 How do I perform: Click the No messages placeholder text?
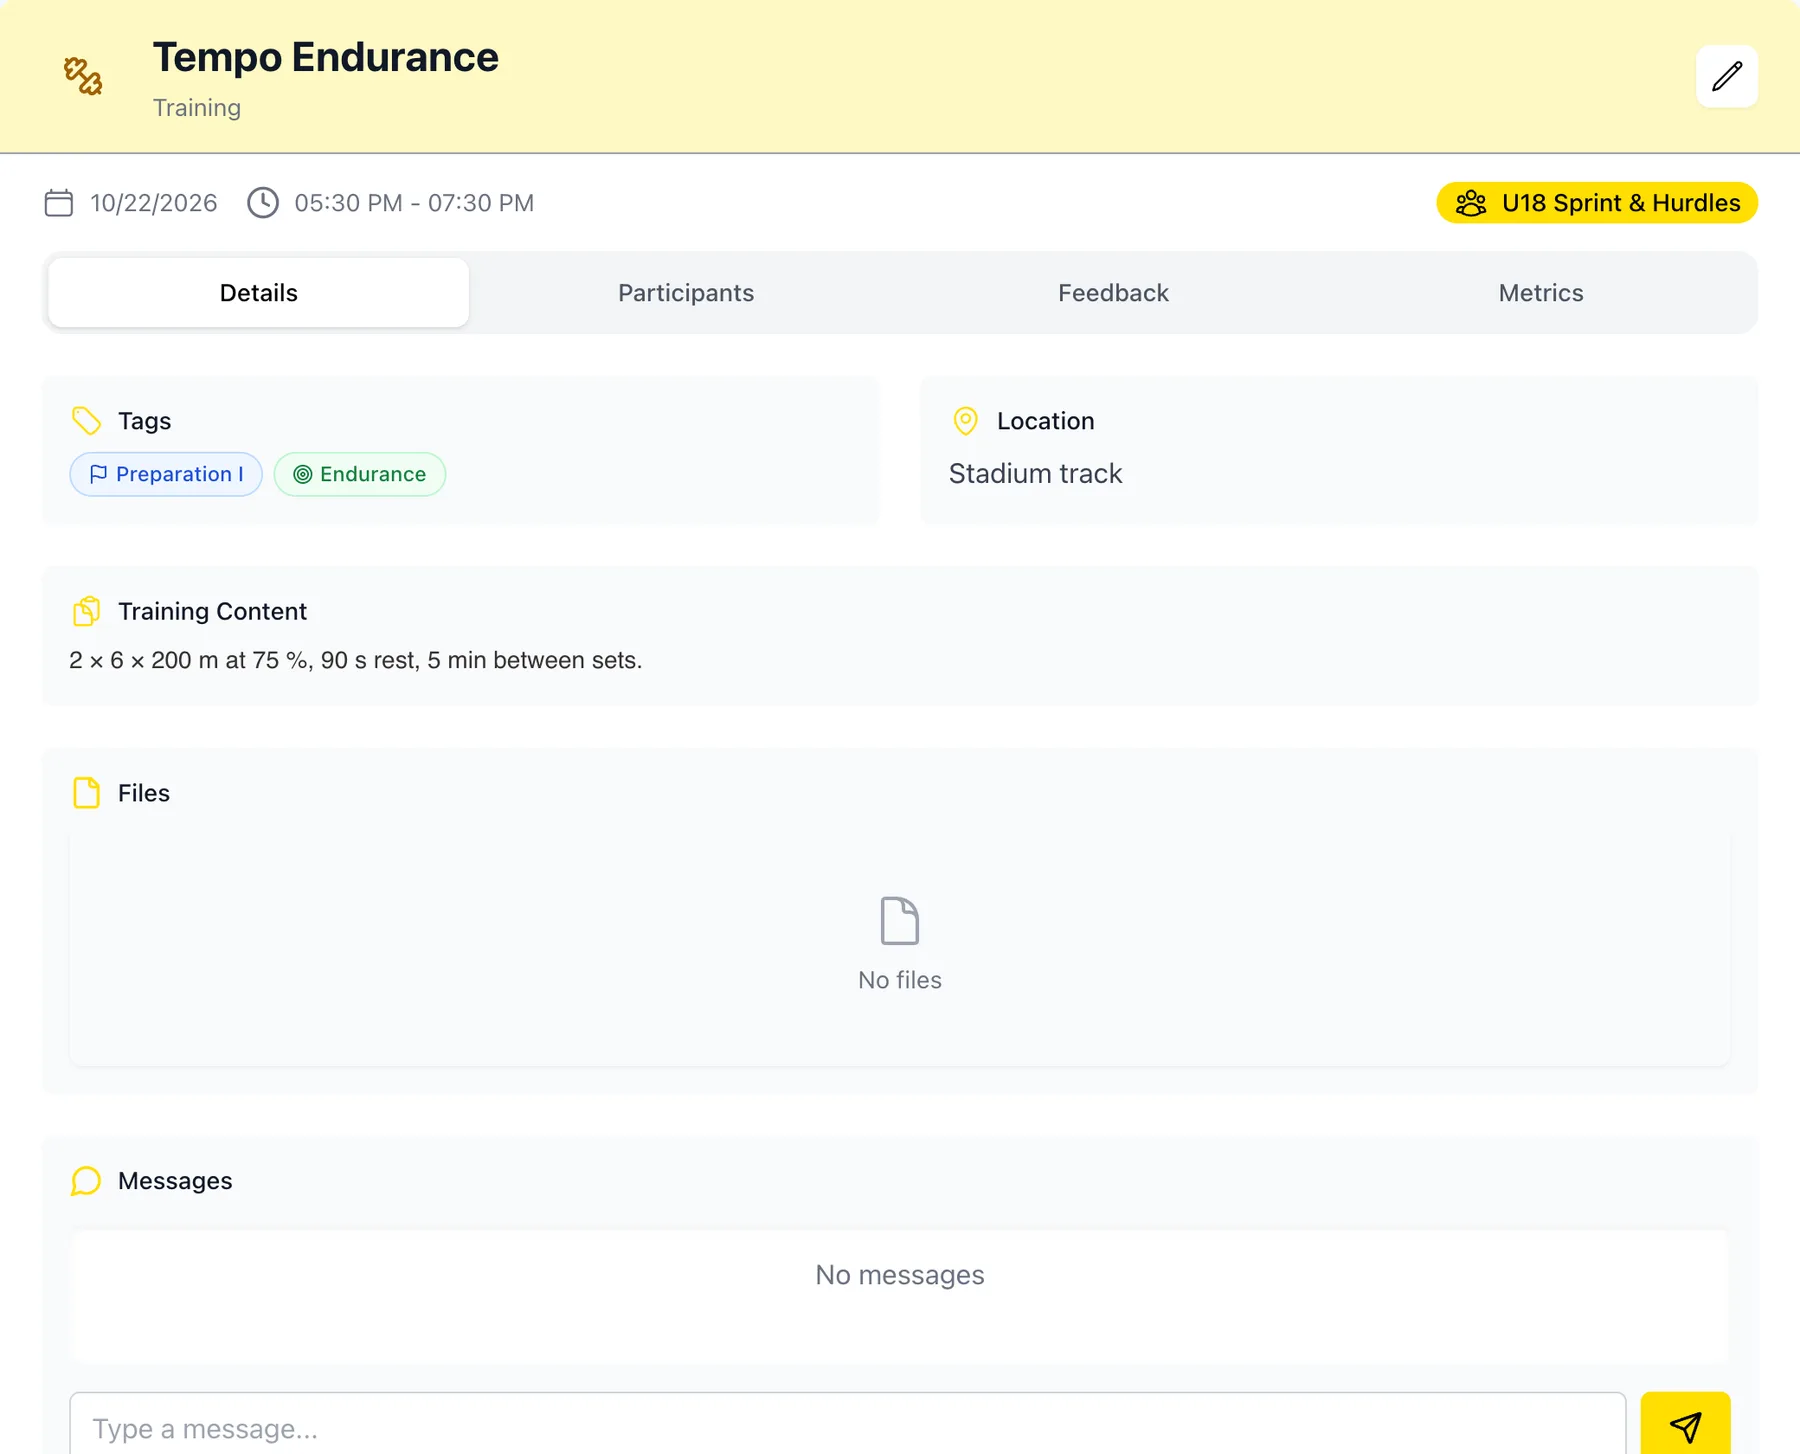tap(900, 1275)
